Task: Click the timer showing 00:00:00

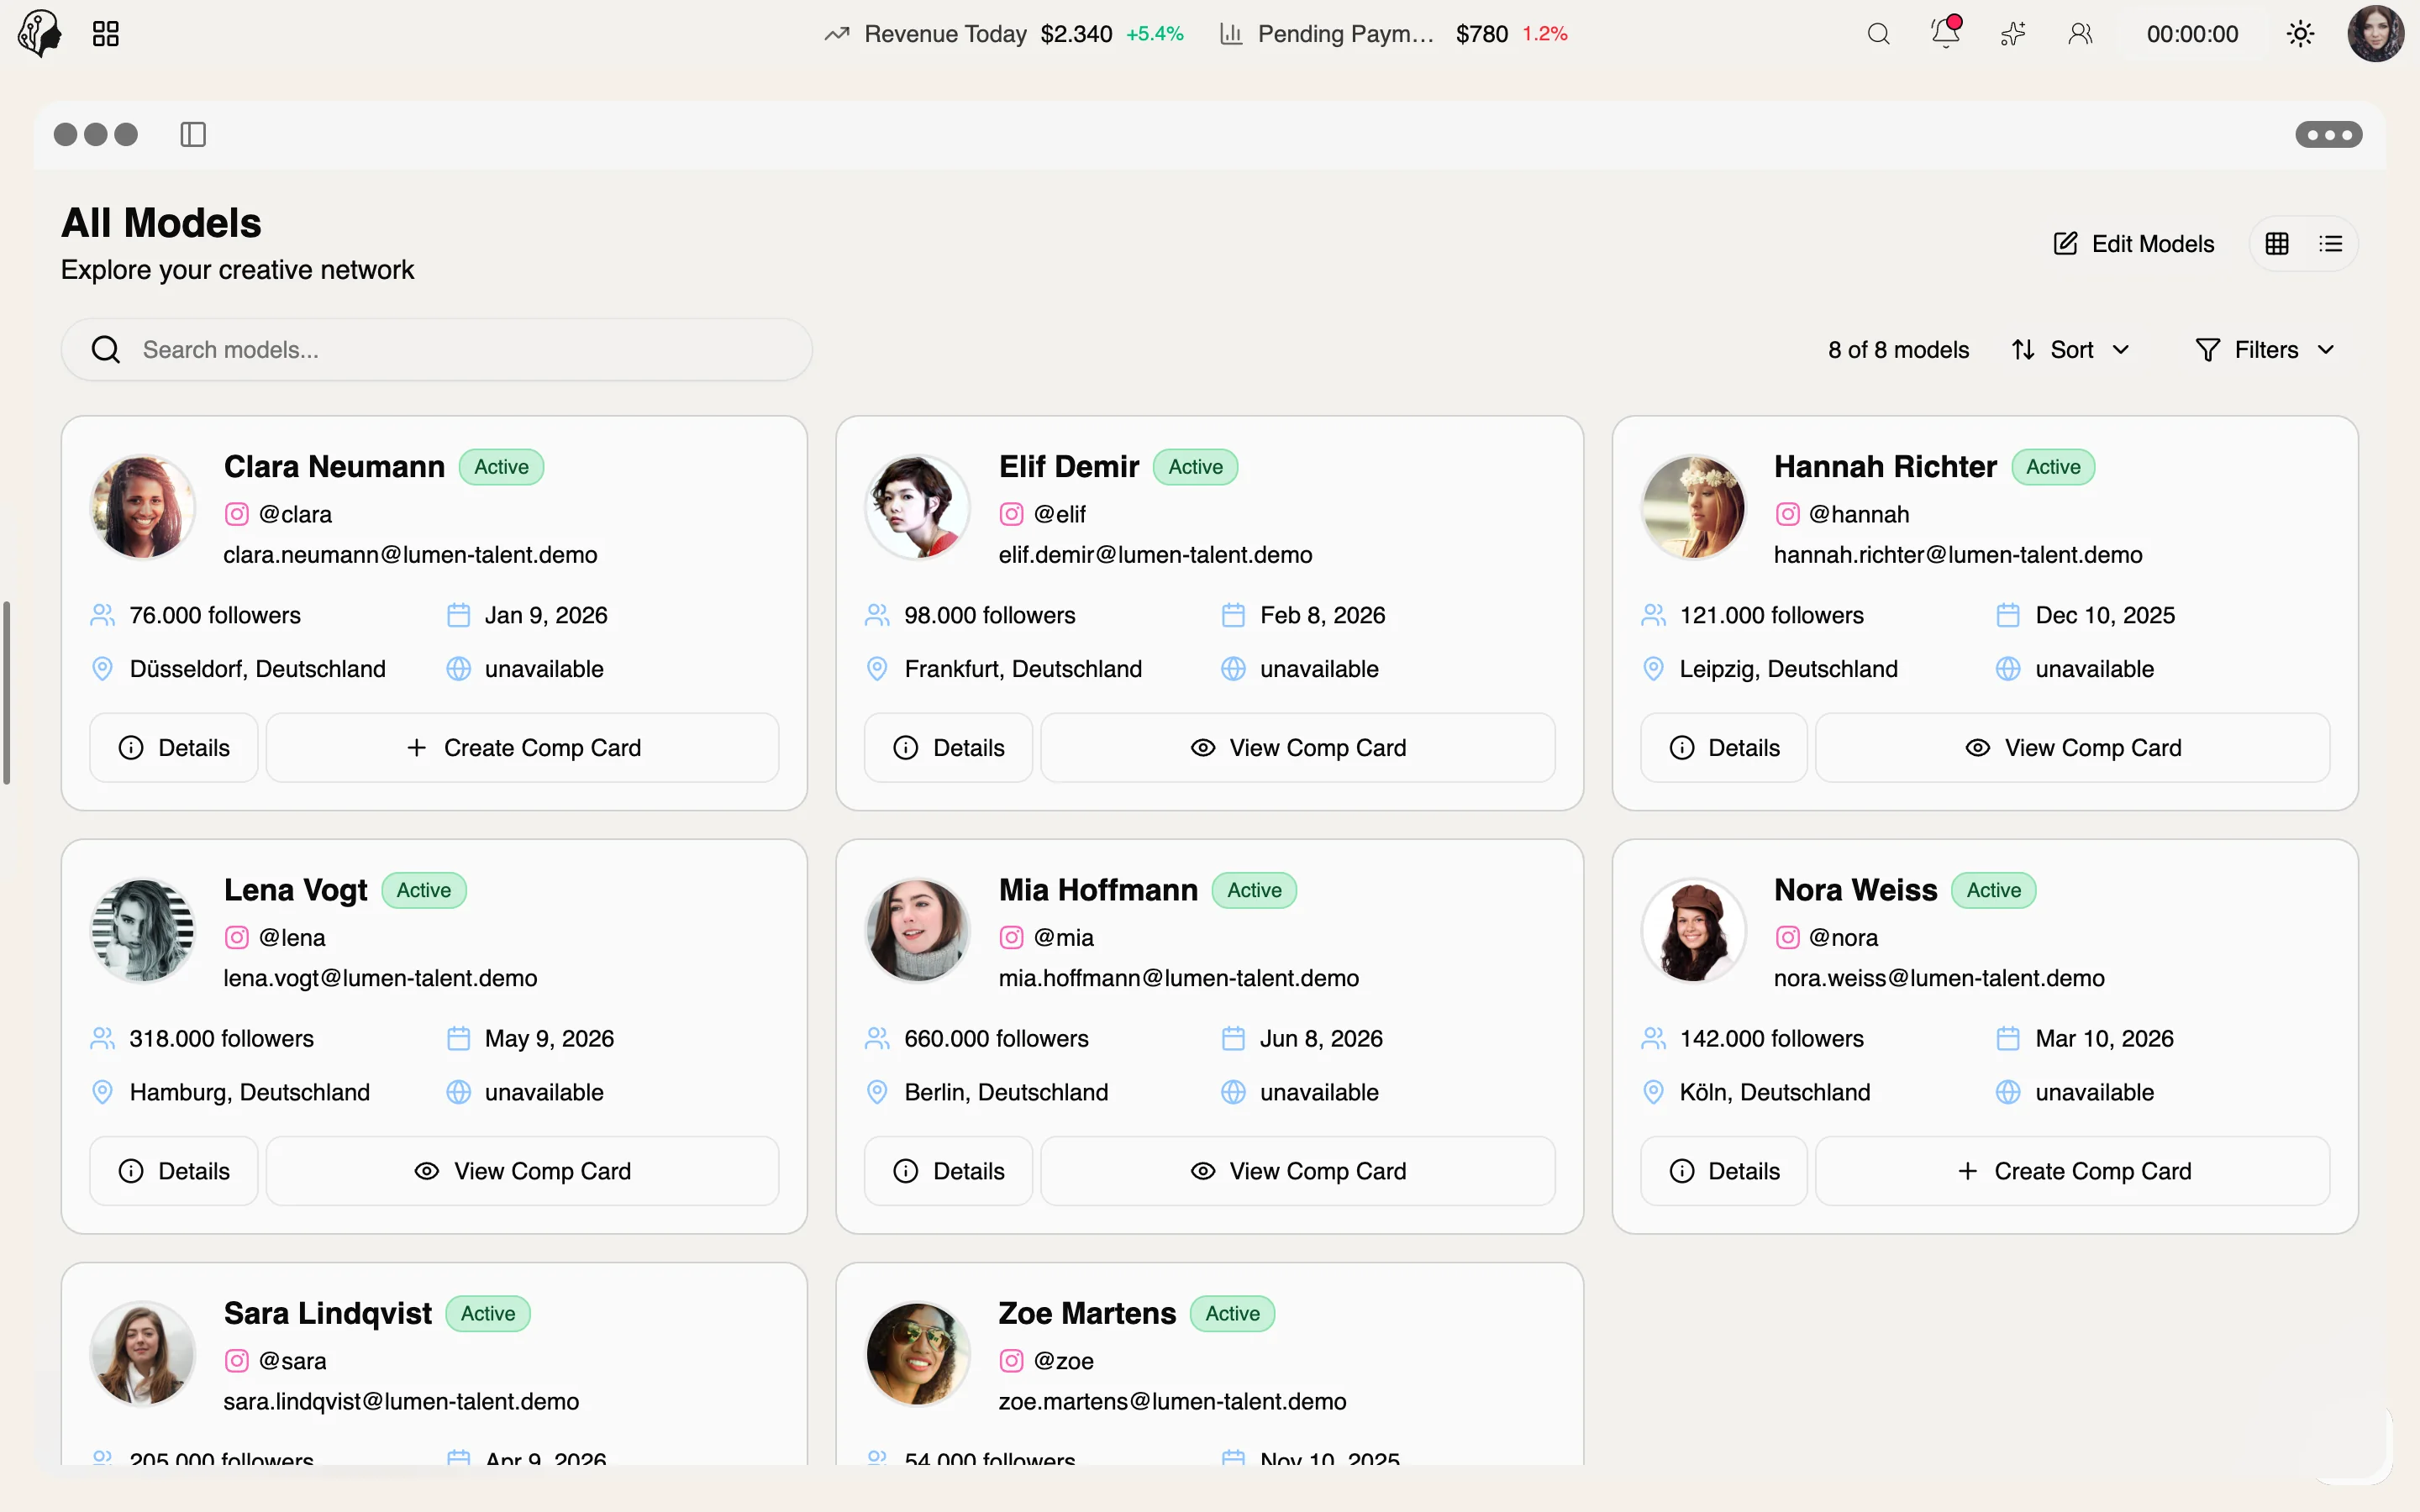Action: [x=2192, y=34]
